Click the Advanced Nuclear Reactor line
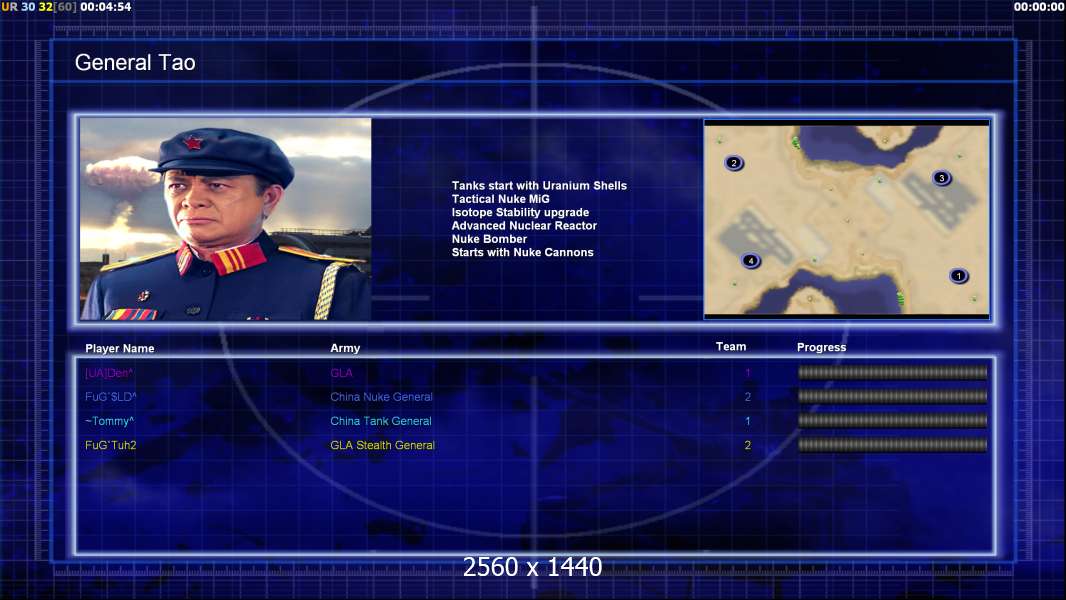This screenshot has height=600, width=1066. click(x=524, y=226)
